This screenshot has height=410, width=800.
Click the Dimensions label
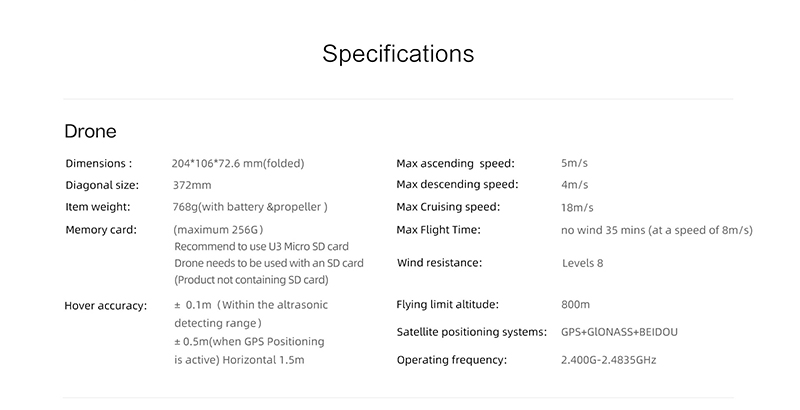[98, 164]
